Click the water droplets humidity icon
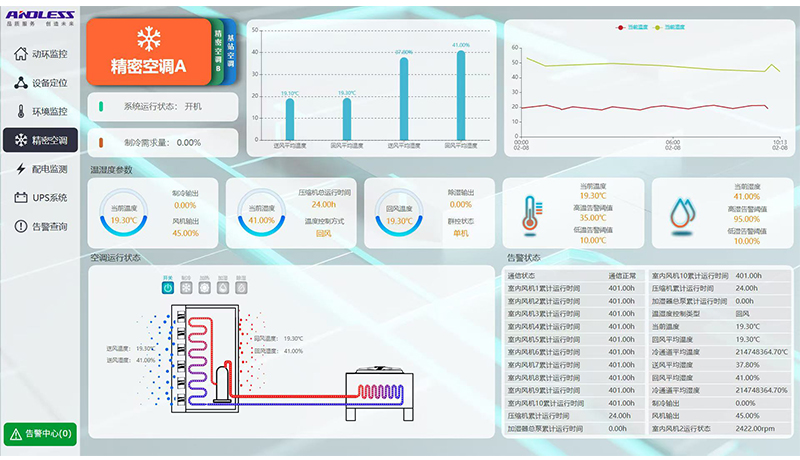 (x=682, y=214)
